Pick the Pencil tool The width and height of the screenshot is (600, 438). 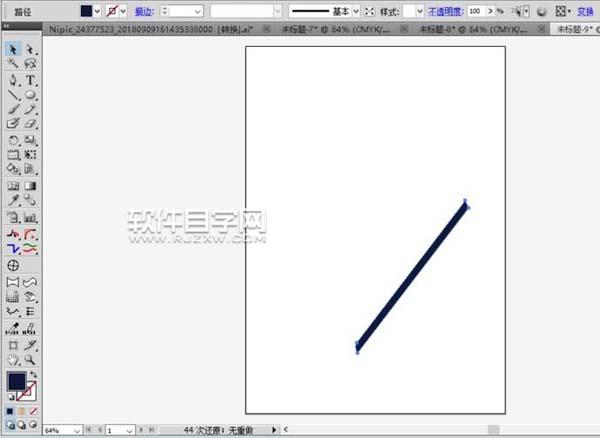click(30, 109)
